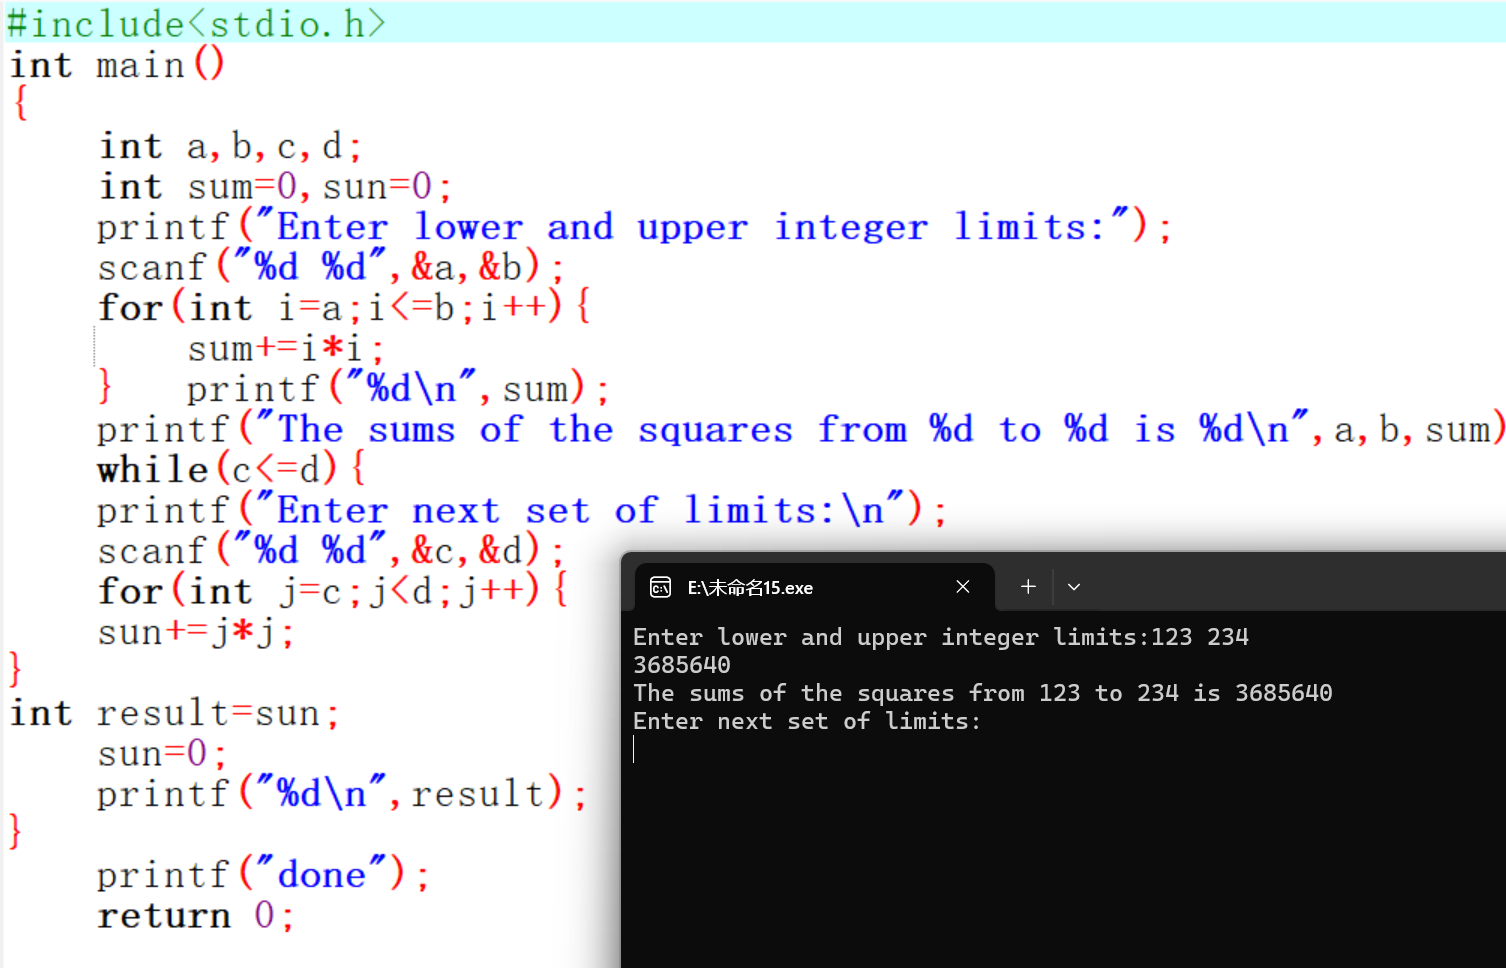Click the 'for(int j=c;j<d;j++){' line
The image size is (1506, 968).
(x=333, y=590)
